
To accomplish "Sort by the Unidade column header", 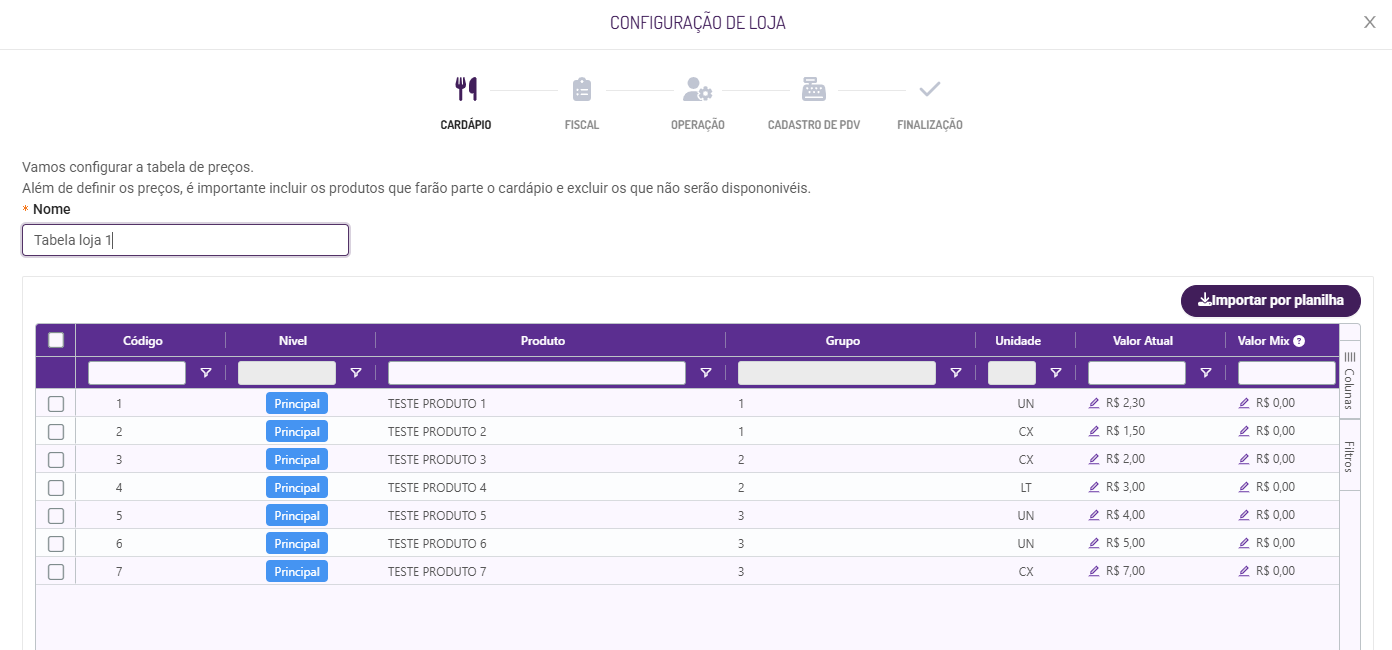I will [x=1018, y=341].
